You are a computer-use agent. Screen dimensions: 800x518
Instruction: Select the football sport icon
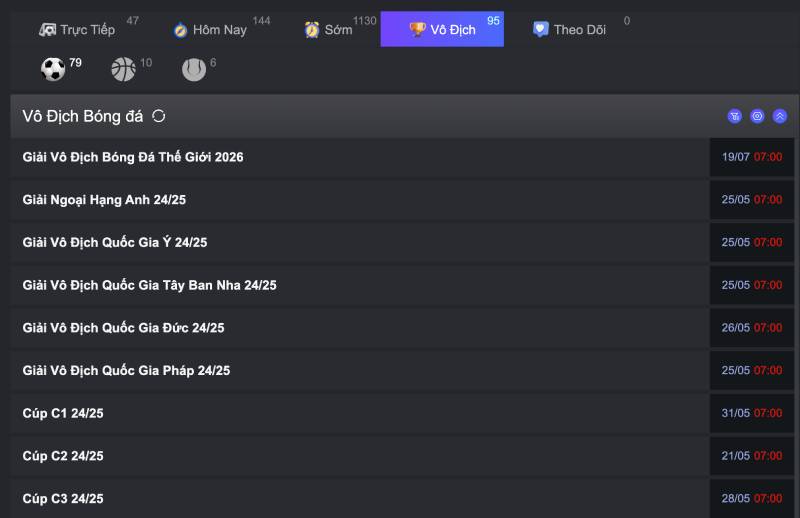tap(53, 69)
